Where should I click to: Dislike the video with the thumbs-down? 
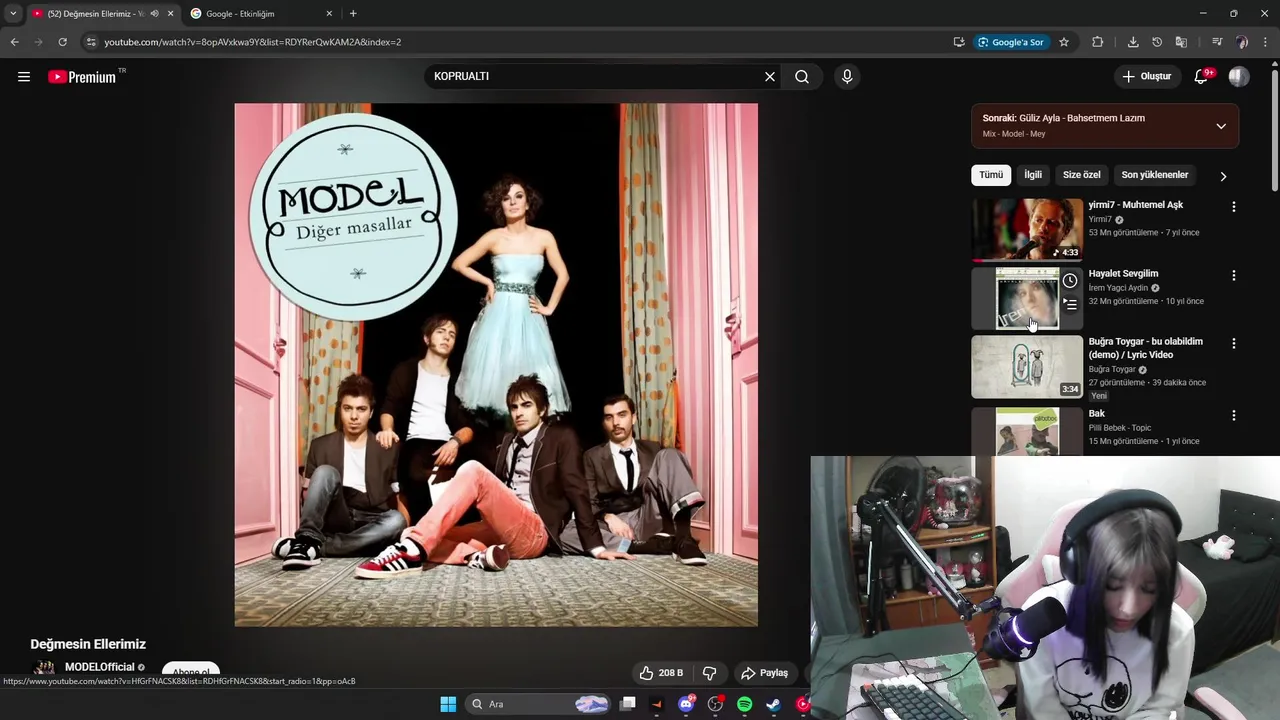click(709, 673)
